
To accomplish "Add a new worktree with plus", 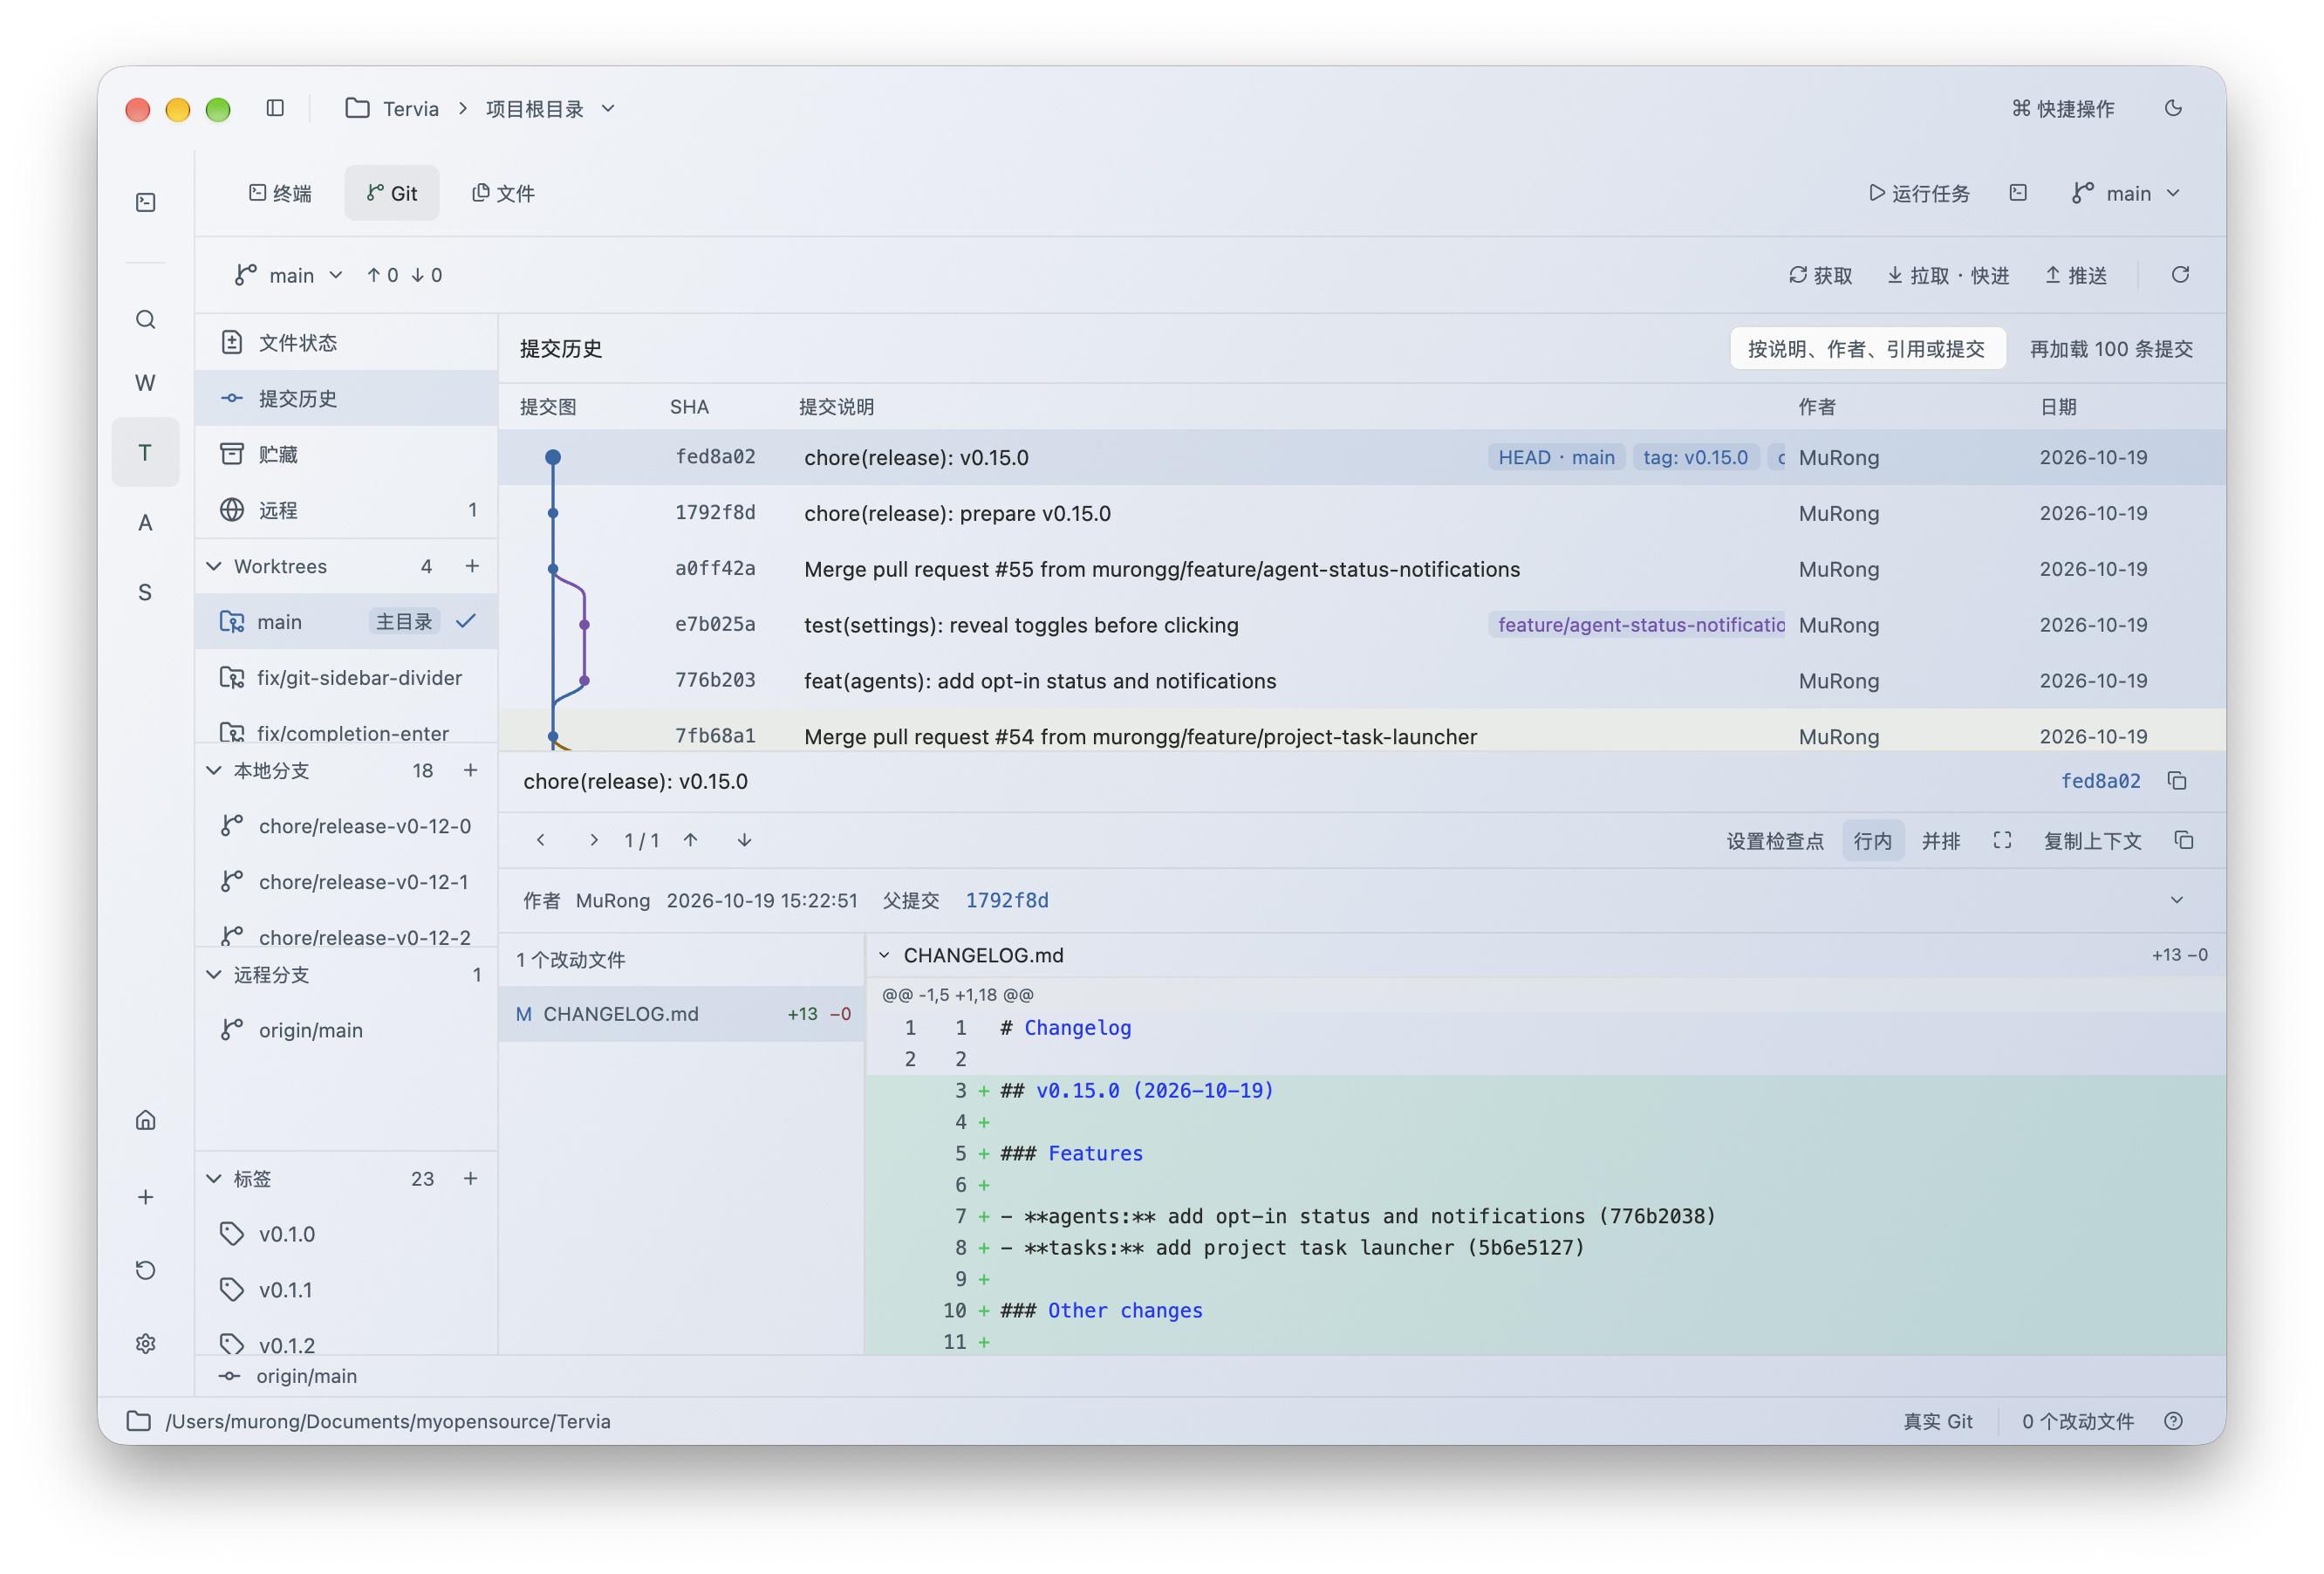I will click(472, 566).
